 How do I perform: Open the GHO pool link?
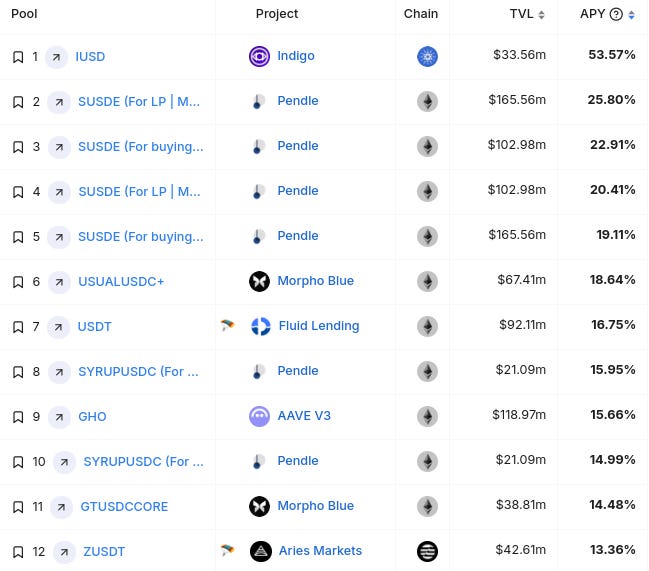click(x=92, y=417)
